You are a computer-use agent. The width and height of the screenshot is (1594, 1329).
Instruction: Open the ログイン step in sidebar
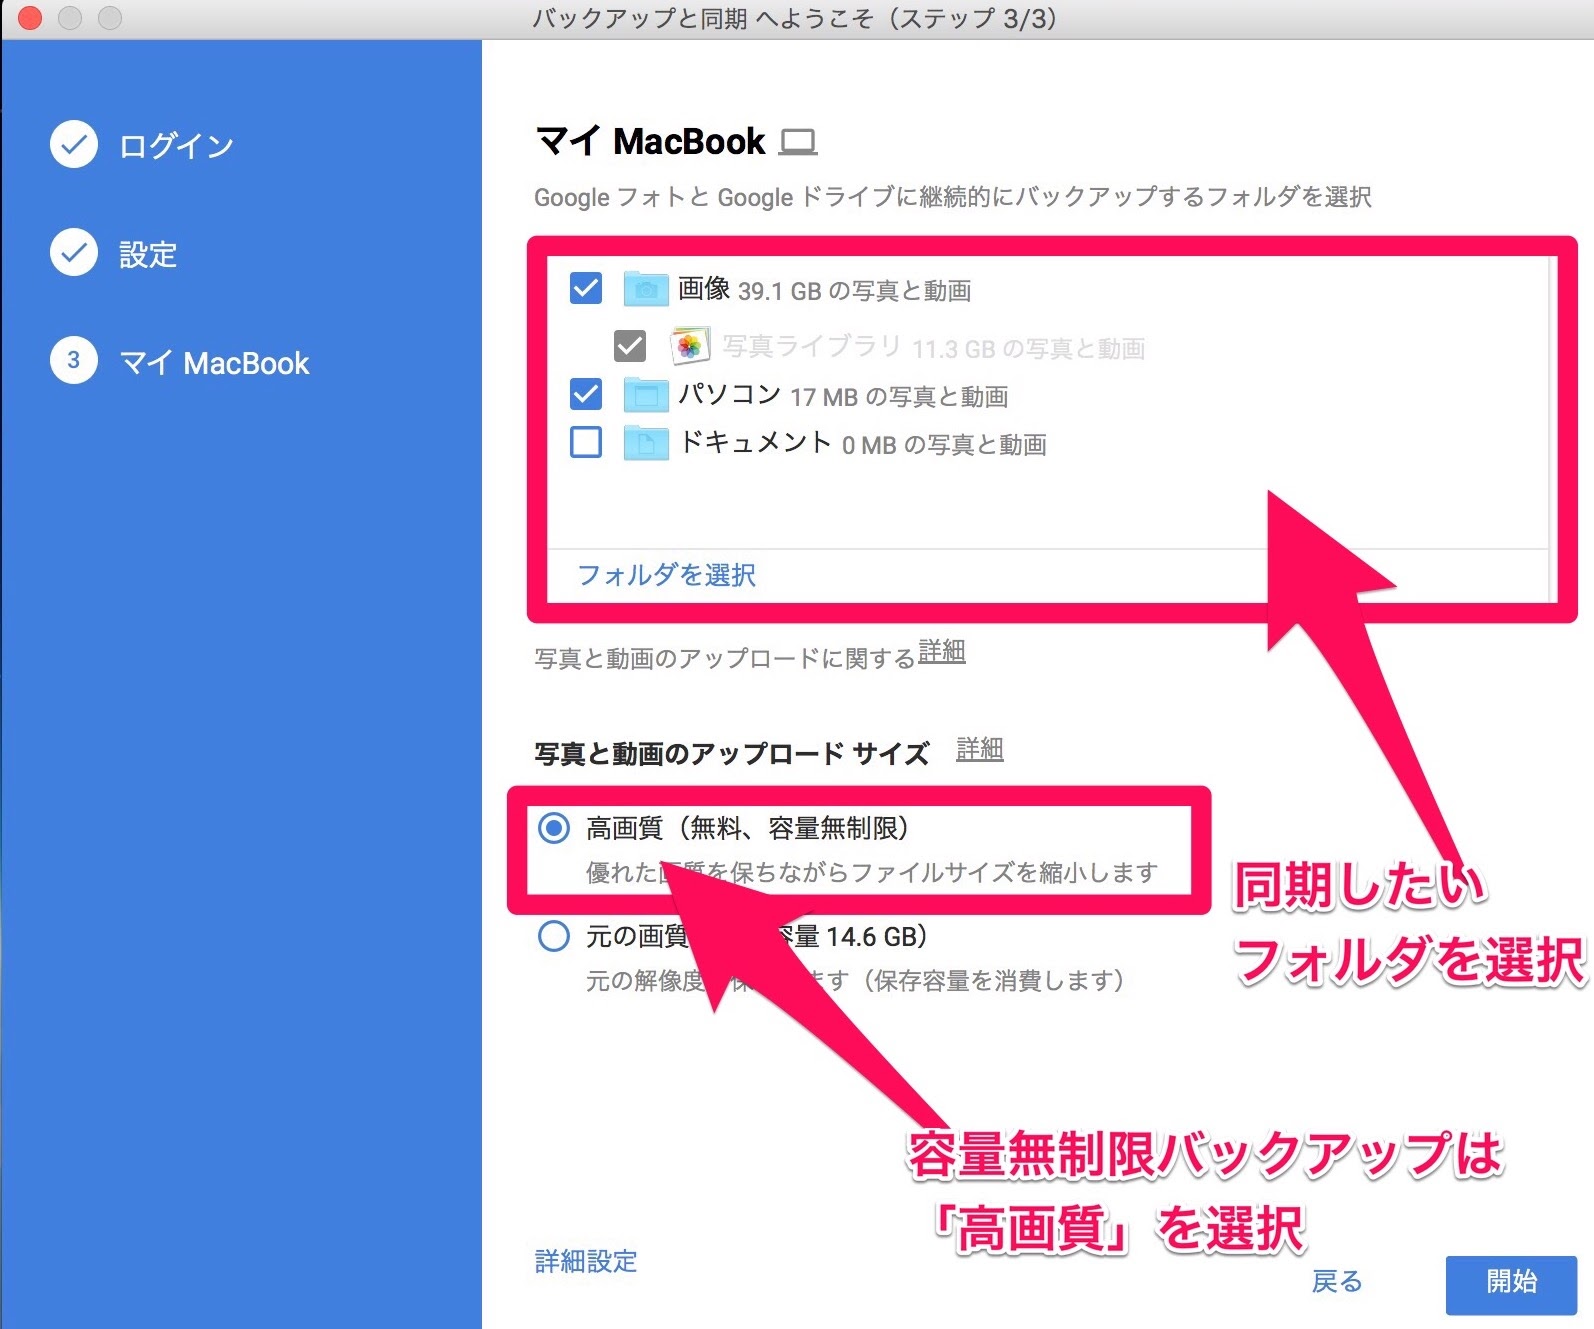tap(176, 146)
